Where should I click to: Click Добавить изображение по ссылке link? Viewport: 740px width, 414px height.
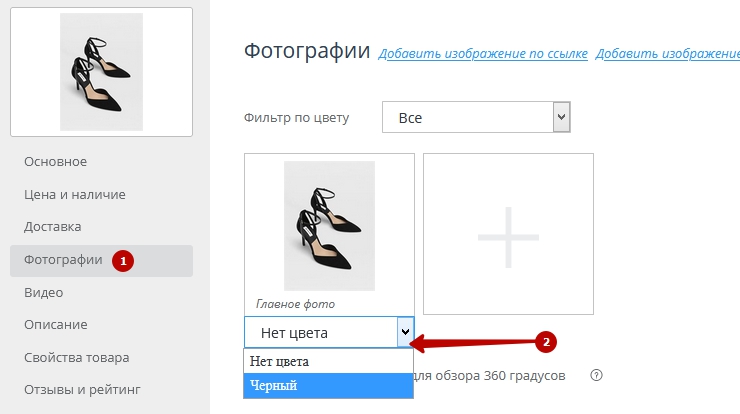coord(483,53)
